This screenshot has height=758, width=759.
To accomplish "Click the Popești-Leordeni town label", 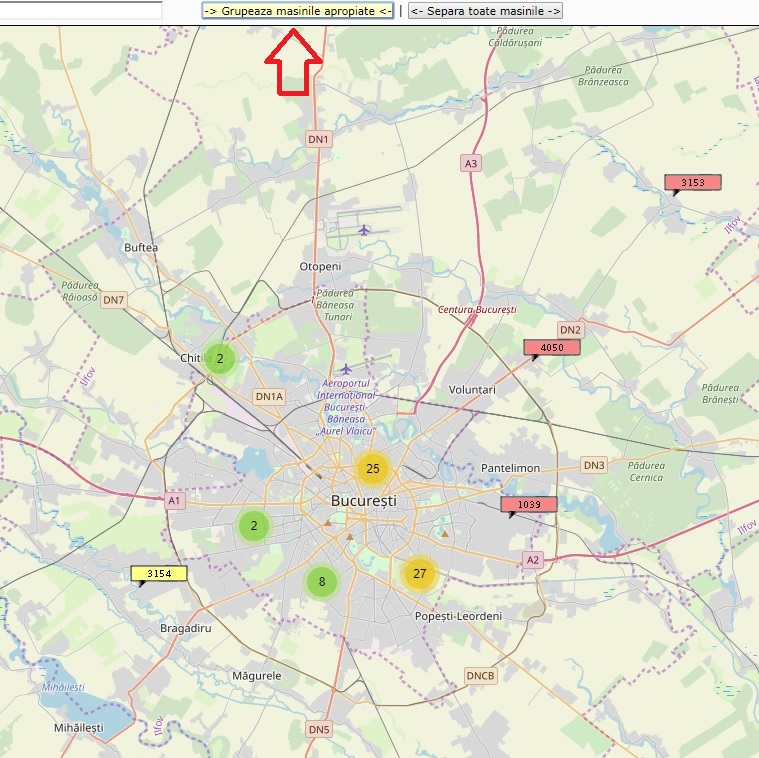I will tap(458, 616).
